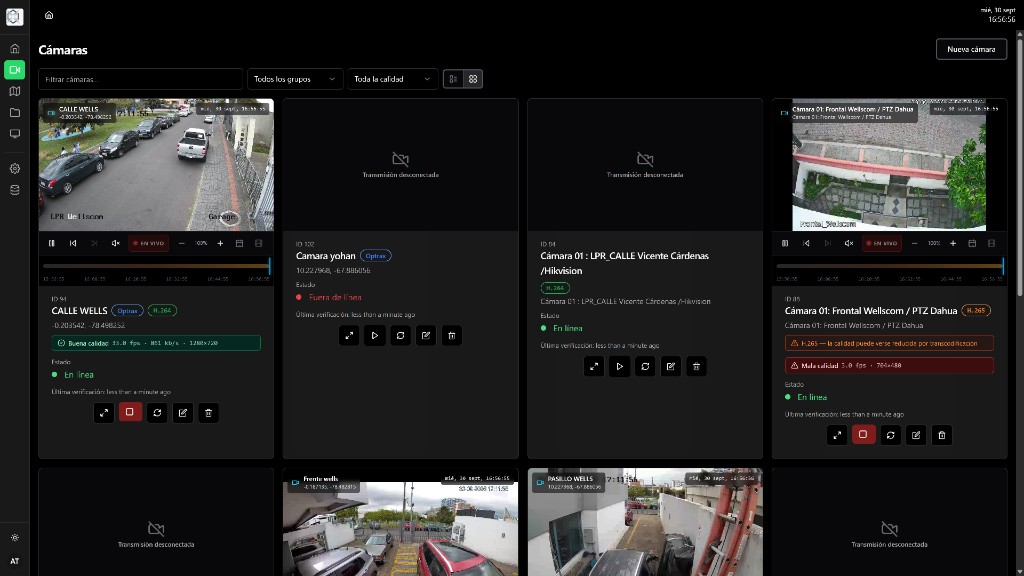Go to Home in the sidebar
This screenshot has width=1024, height=576.
14,49
